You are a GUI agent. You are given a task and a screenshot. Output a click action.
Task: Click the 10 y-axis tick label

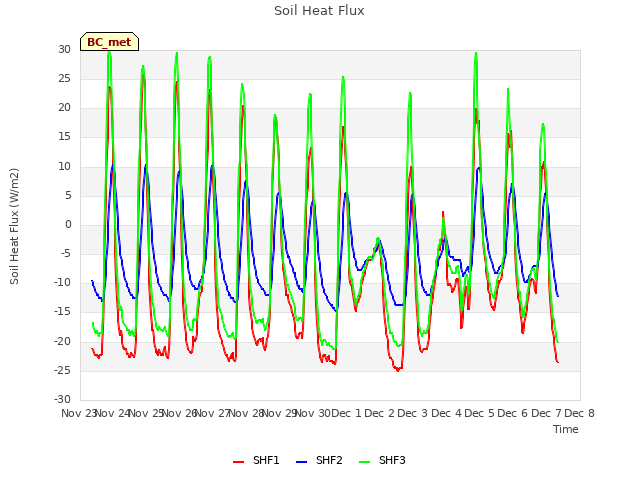coord(64,167)
